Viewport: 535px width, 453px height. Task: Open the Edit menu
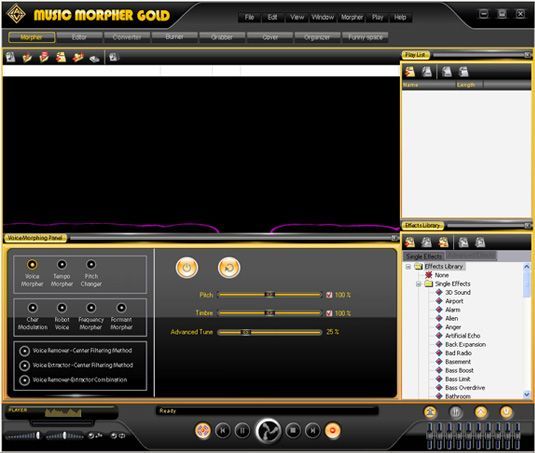[x=272, y=17]
